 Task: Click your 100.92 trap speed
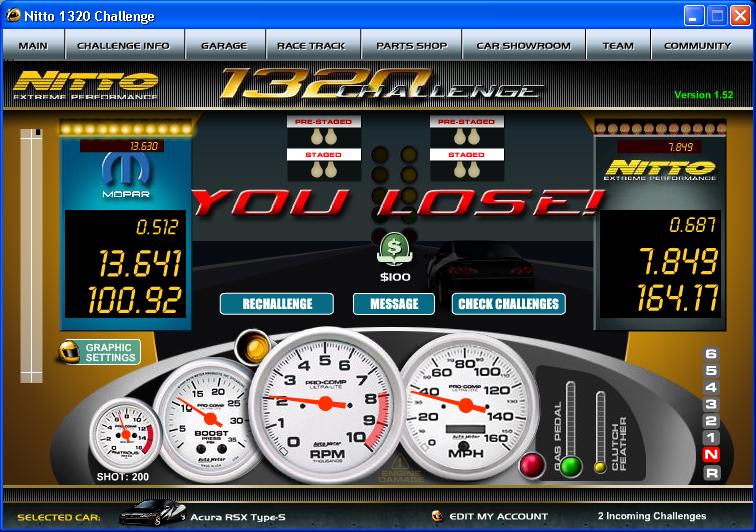[x=135, y=299]
